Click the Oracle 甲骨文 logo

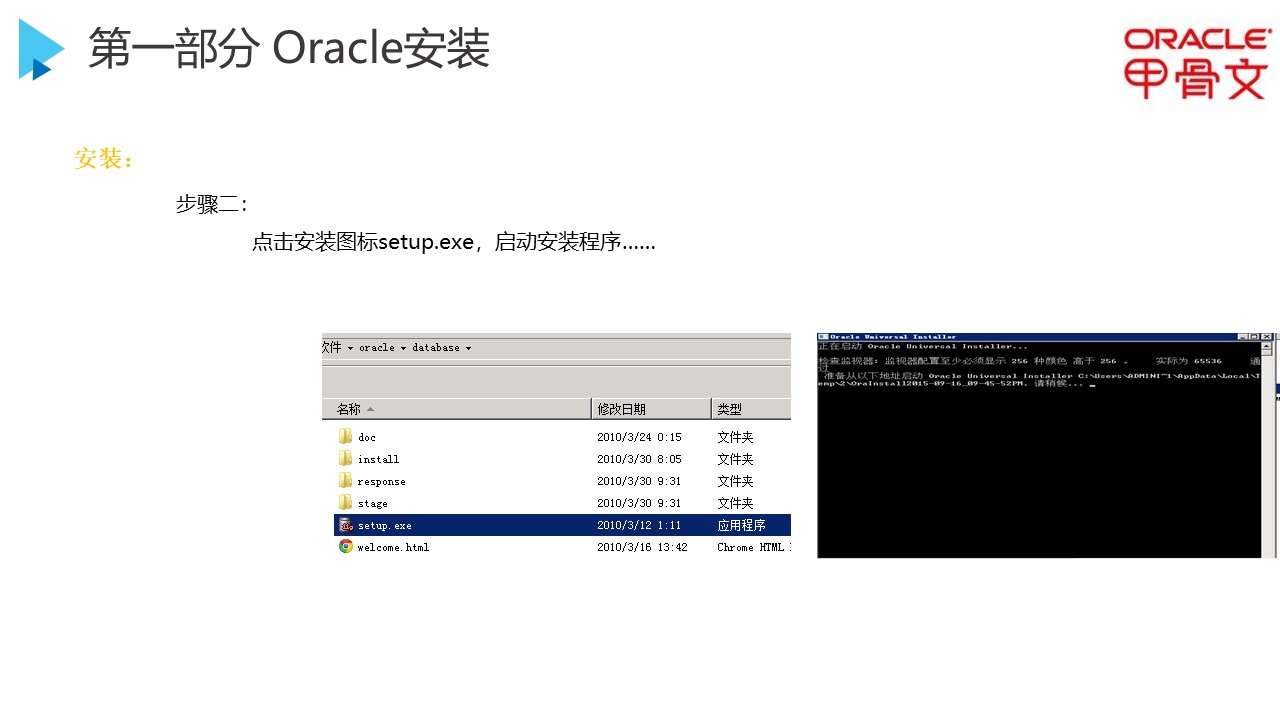tap(1197, 63)
